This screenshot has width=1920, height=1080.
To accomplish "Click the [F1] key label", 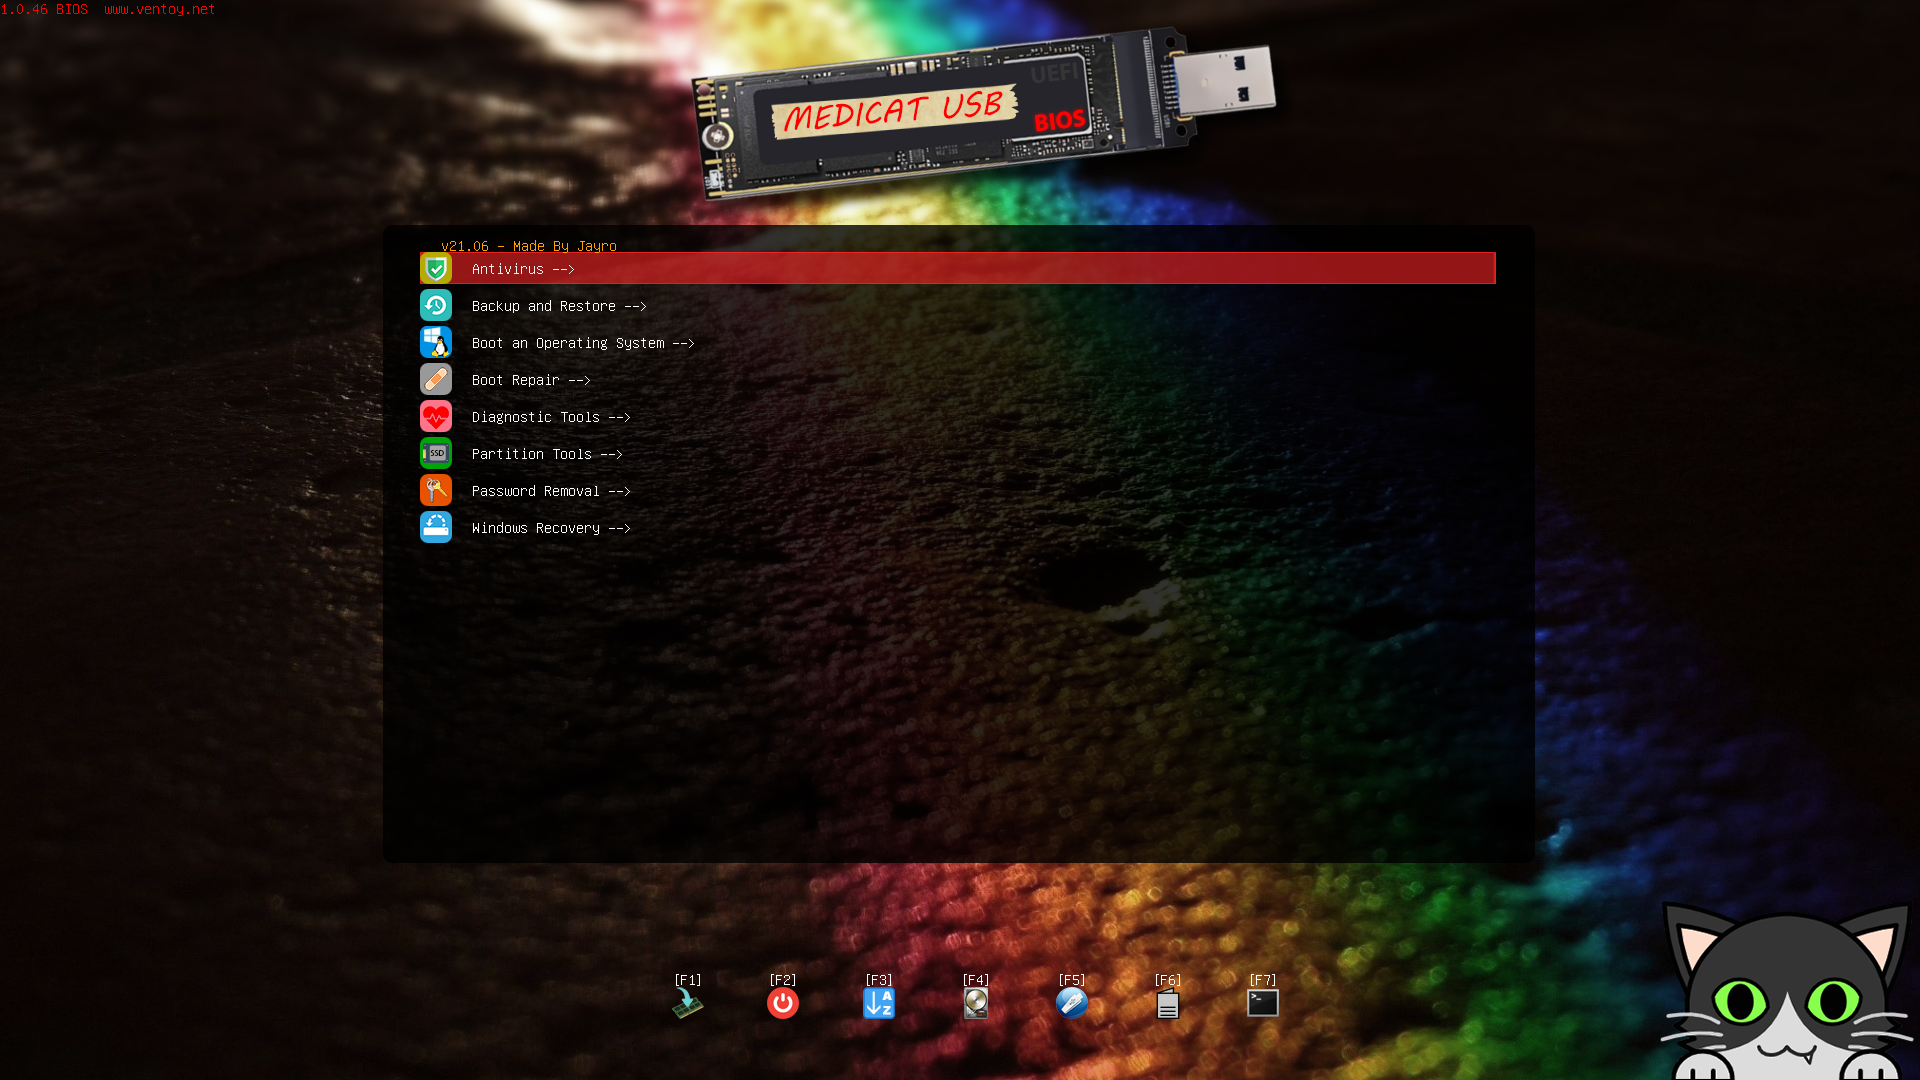I will point(688,980).
